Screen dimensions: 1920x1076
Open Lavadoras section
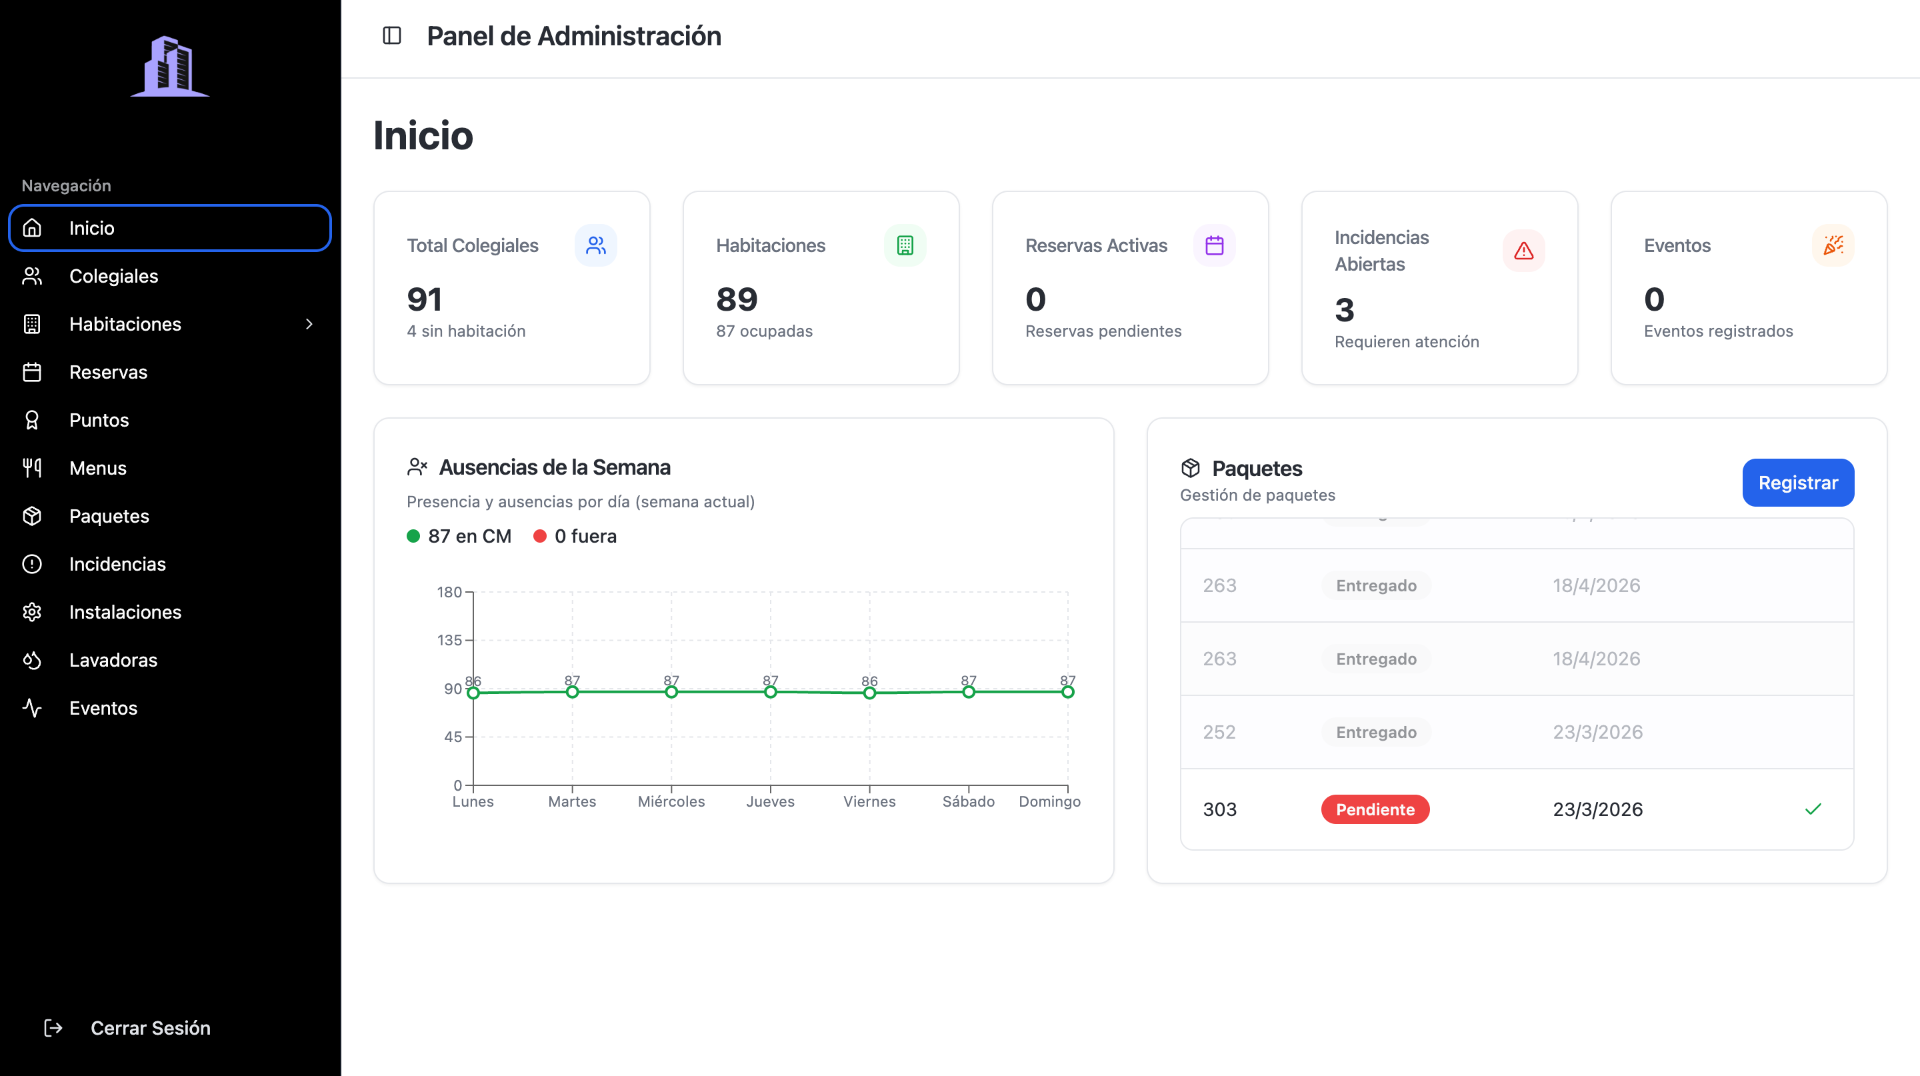coord(170,660)
